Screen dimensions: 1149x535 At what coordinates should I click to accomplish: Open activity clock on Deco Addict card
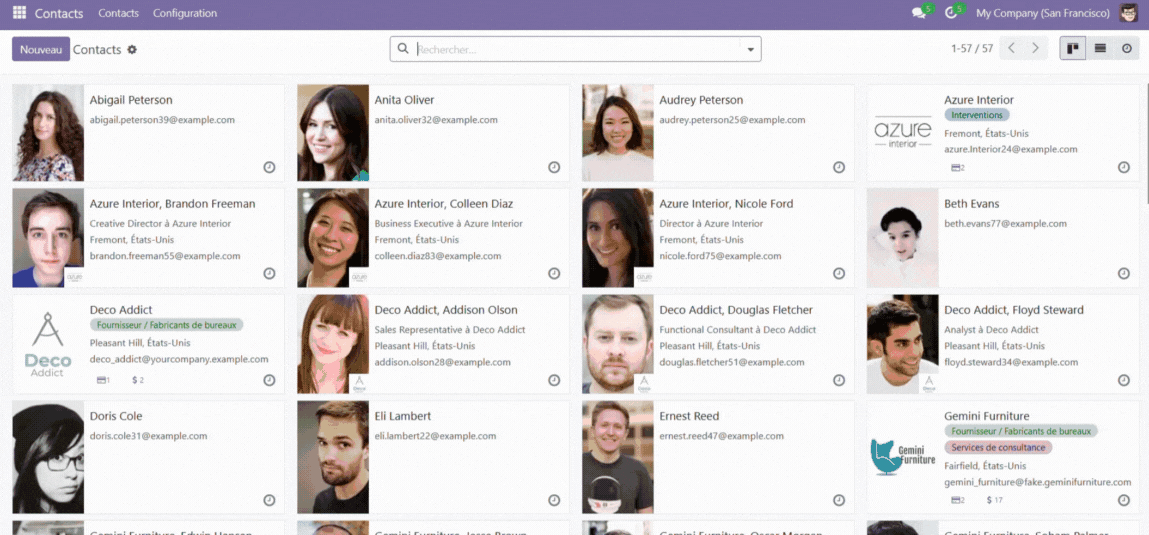coord(269,380)
